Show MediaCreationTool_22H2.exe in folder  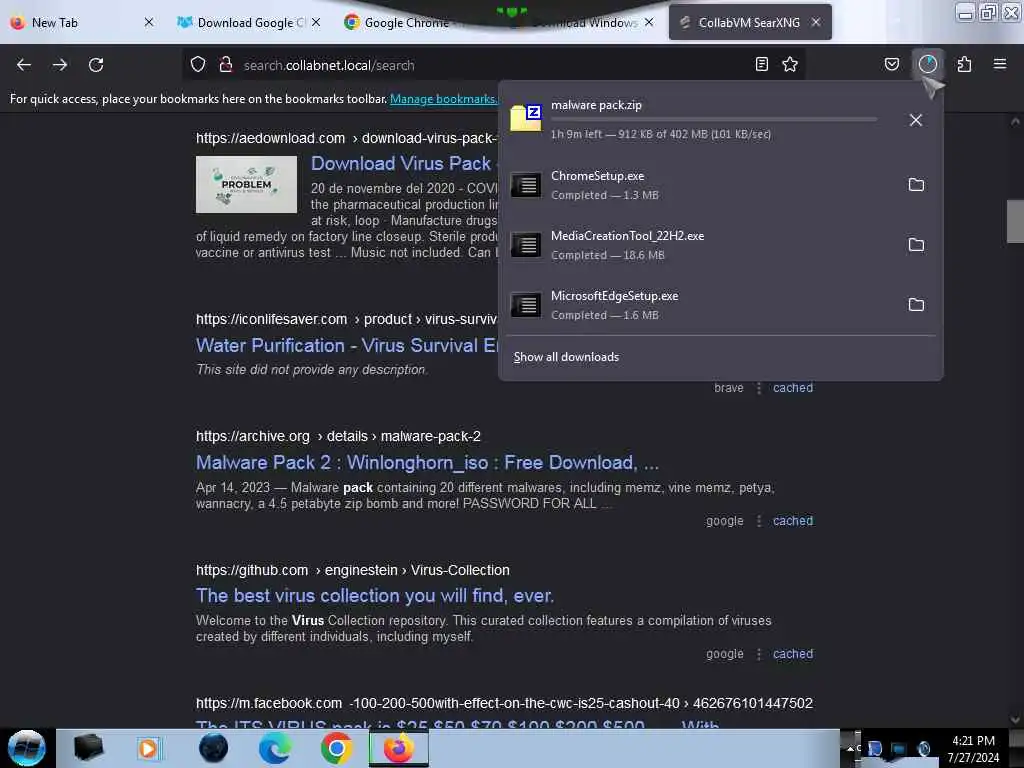pyautogui.click(x=916, y=245)
